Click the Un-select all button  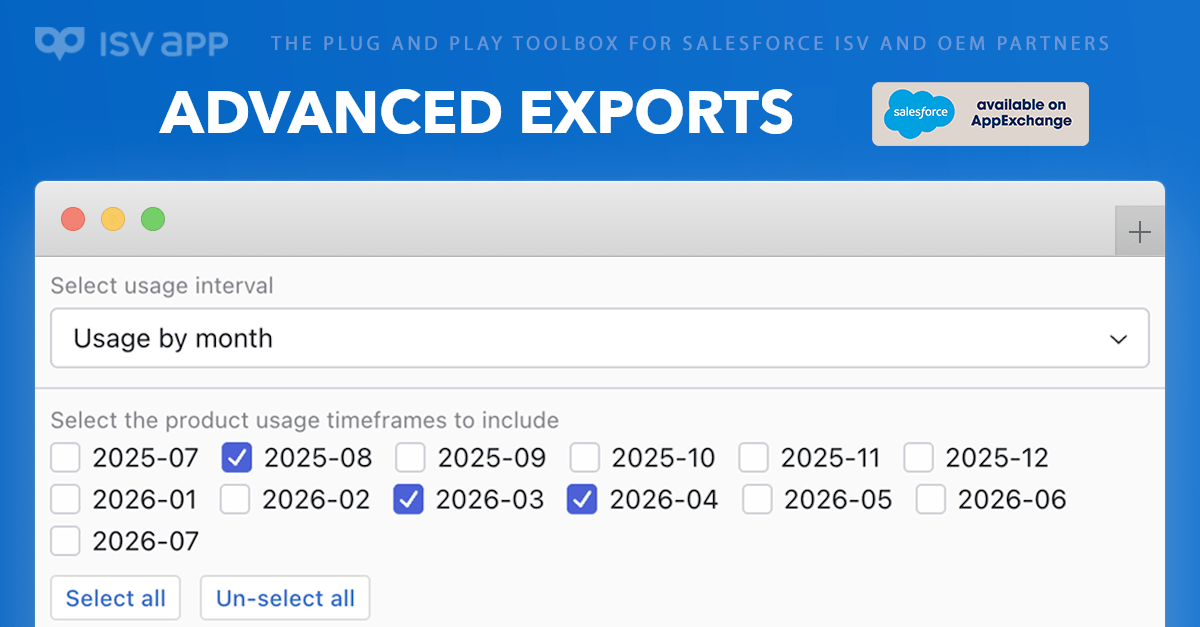click(x=285, y=598)
